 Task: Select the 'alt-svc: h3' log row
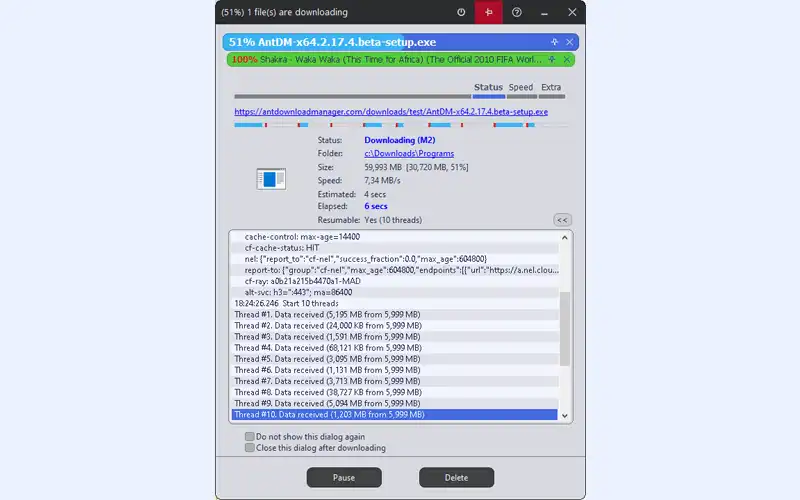(395, 292)
